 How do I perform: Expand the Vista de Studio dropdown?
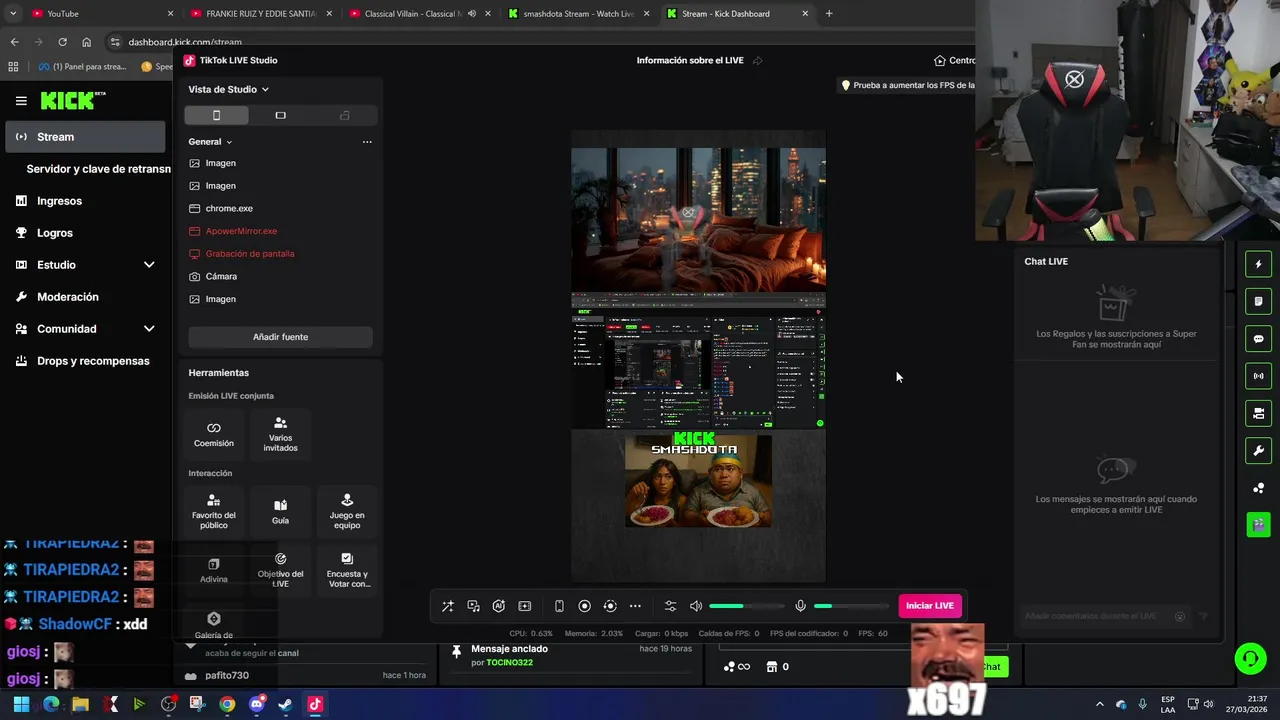click(229, 89)
